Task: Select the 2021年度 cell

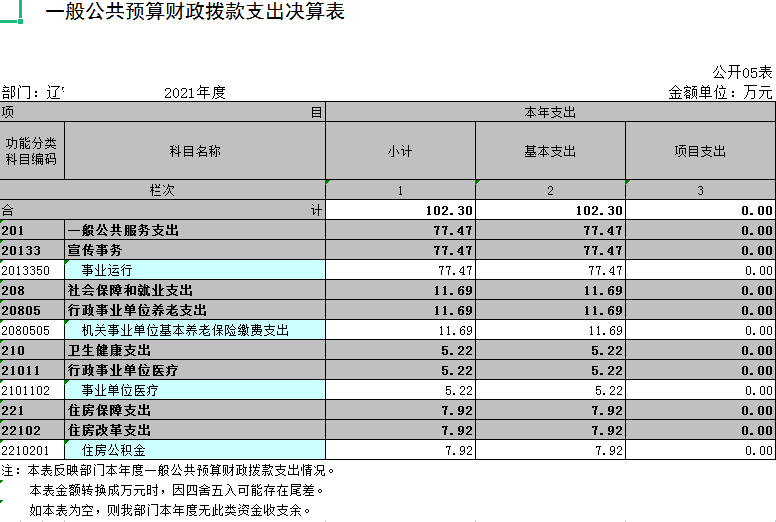Action: (195, 93)
